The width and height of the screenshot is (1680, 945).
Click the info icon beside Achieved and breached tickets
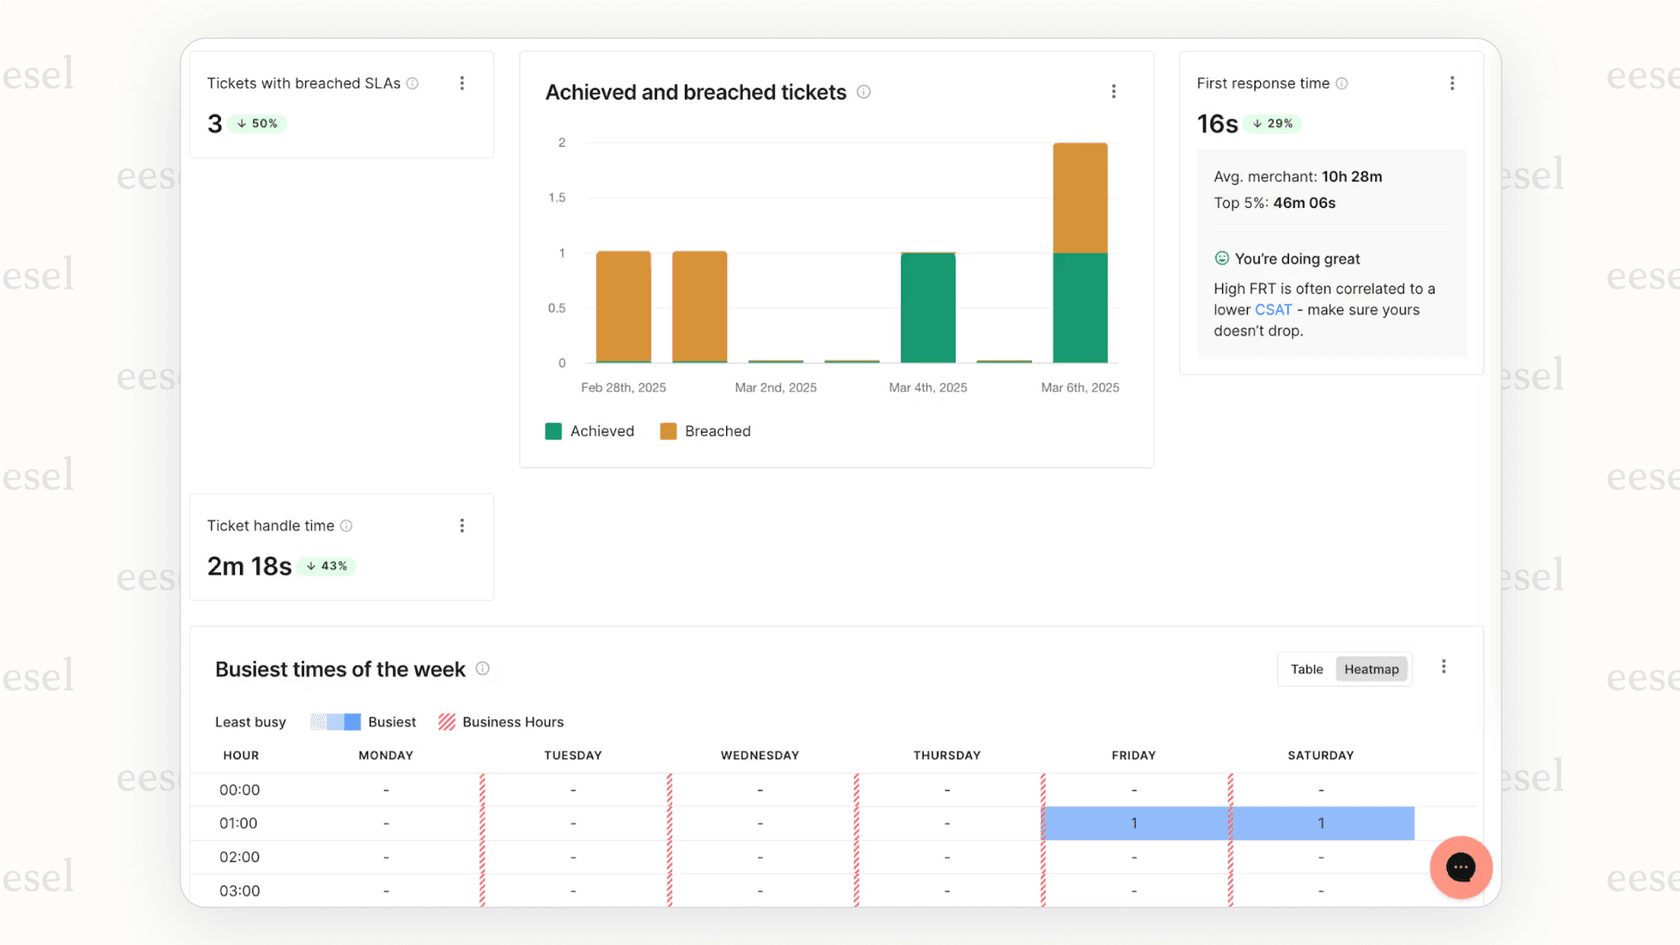(863, 91)
